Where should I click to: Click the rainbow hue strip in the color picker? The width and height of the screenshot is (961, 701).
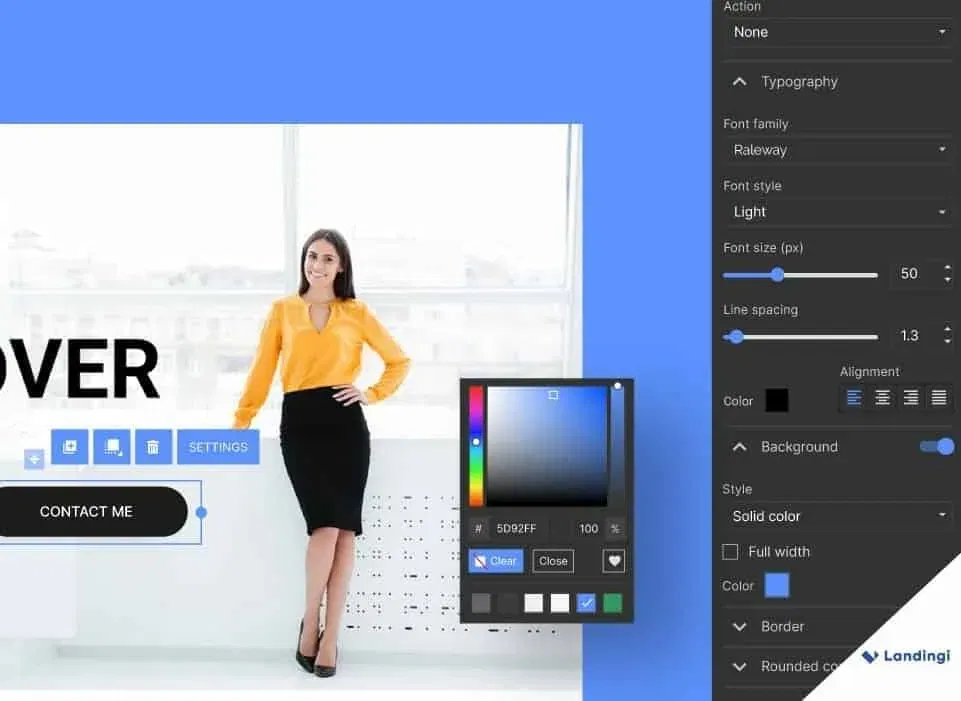pos(476,446)
